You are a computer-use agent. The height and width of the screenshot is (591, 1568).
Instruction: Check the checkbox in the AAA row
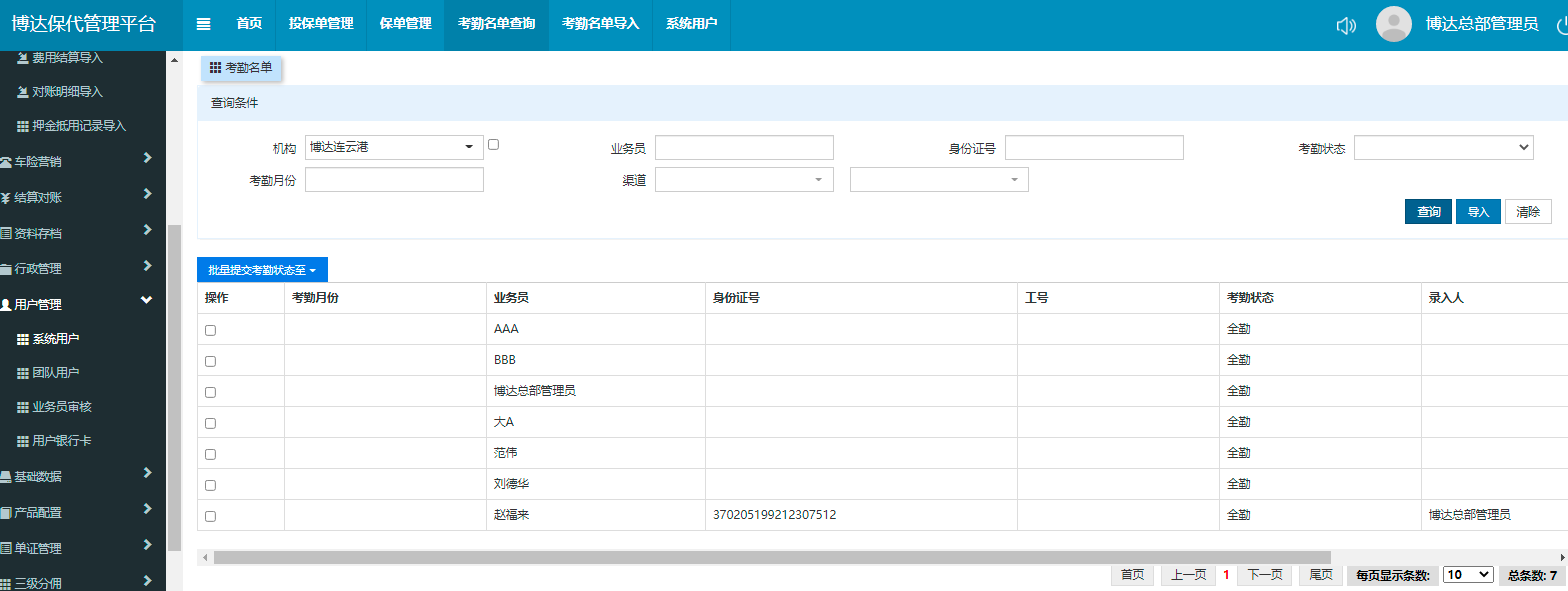click(x=210, y=330)
